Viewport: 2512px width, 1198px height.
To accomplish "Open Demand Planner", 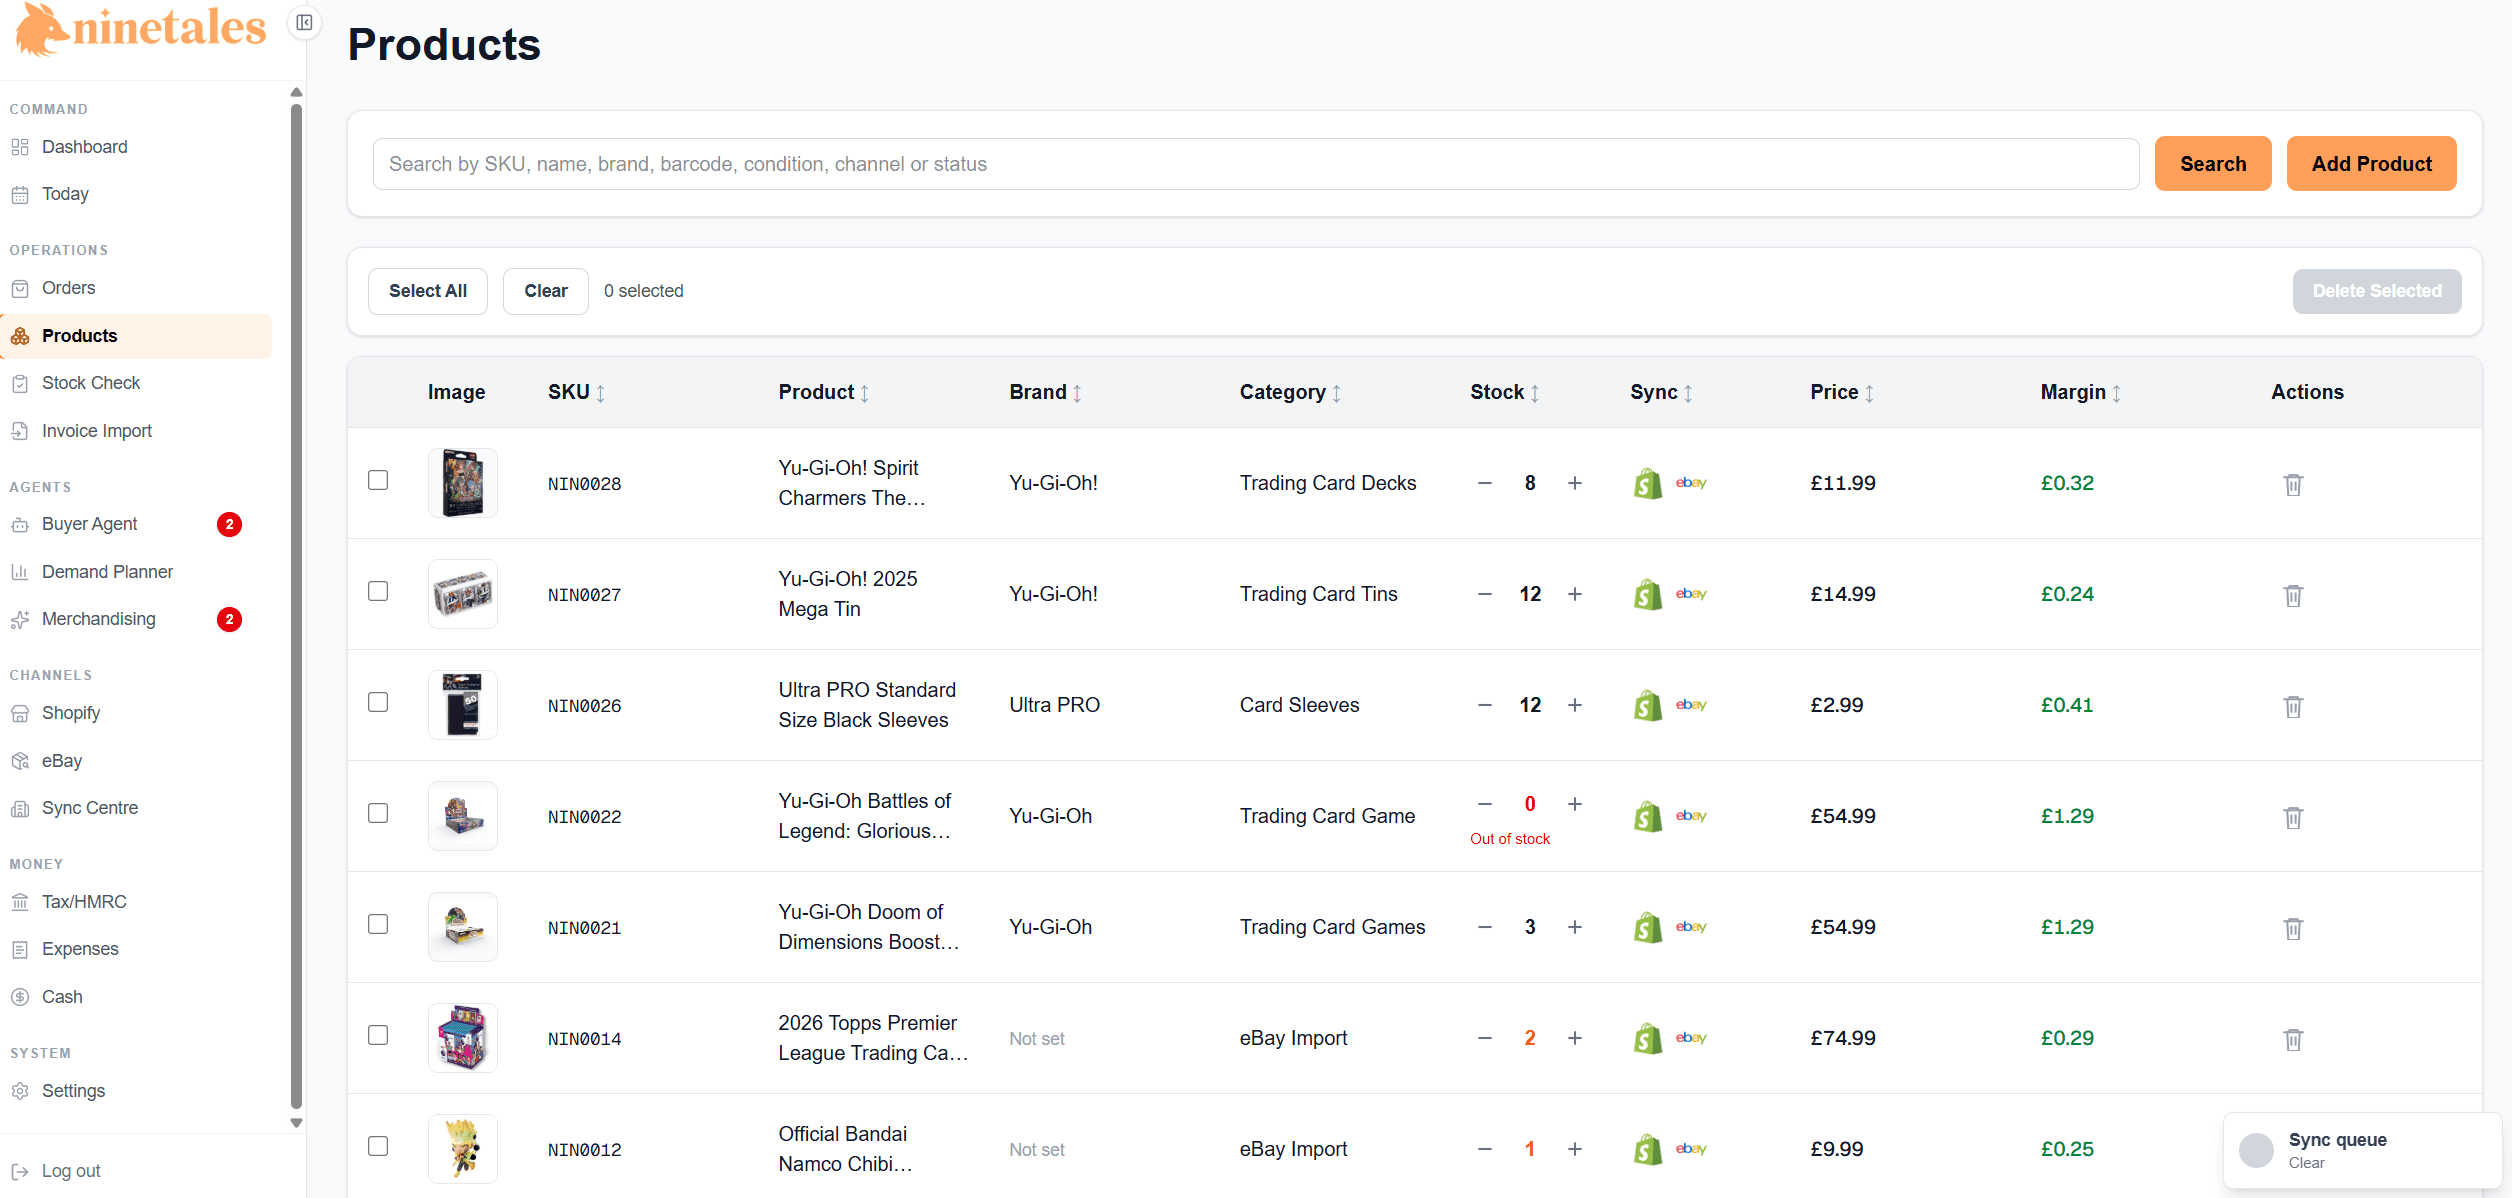I will point(138,572).
